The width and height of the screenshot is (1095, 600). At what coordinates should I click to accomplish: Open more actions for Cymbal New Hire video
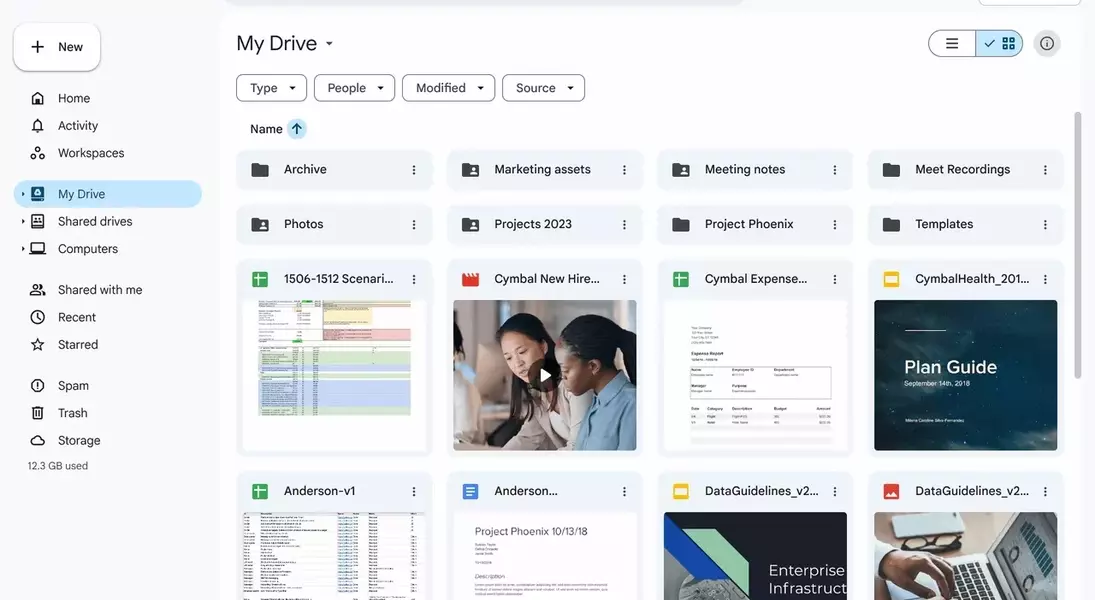click(624, 280)
